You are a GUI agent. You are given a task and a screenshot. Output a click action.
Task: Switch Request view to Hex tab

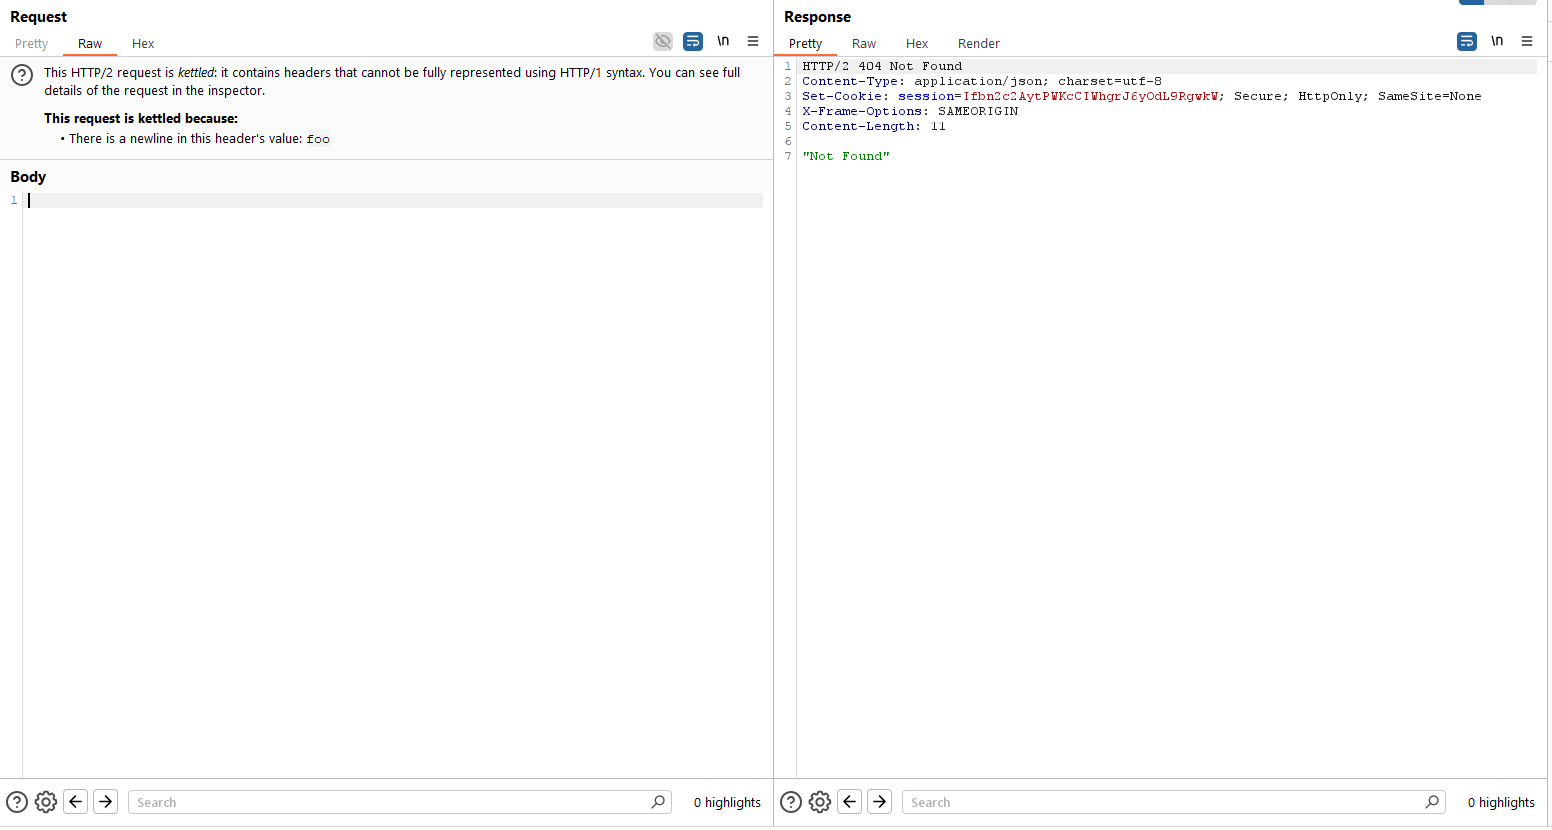point(143,44)
